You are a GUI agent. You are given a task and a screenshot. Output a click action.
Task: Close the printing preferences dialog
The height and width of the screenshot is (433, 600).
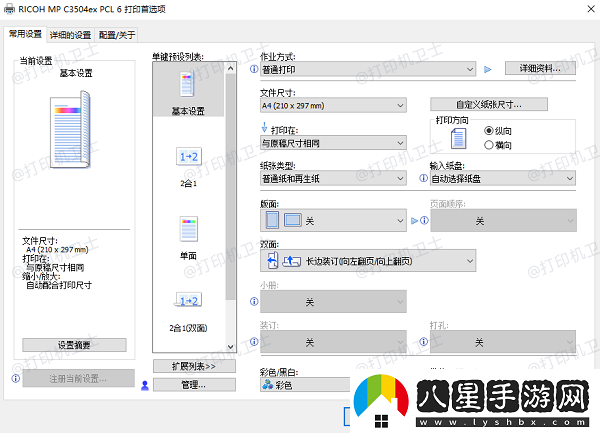(x=591, y=9)
